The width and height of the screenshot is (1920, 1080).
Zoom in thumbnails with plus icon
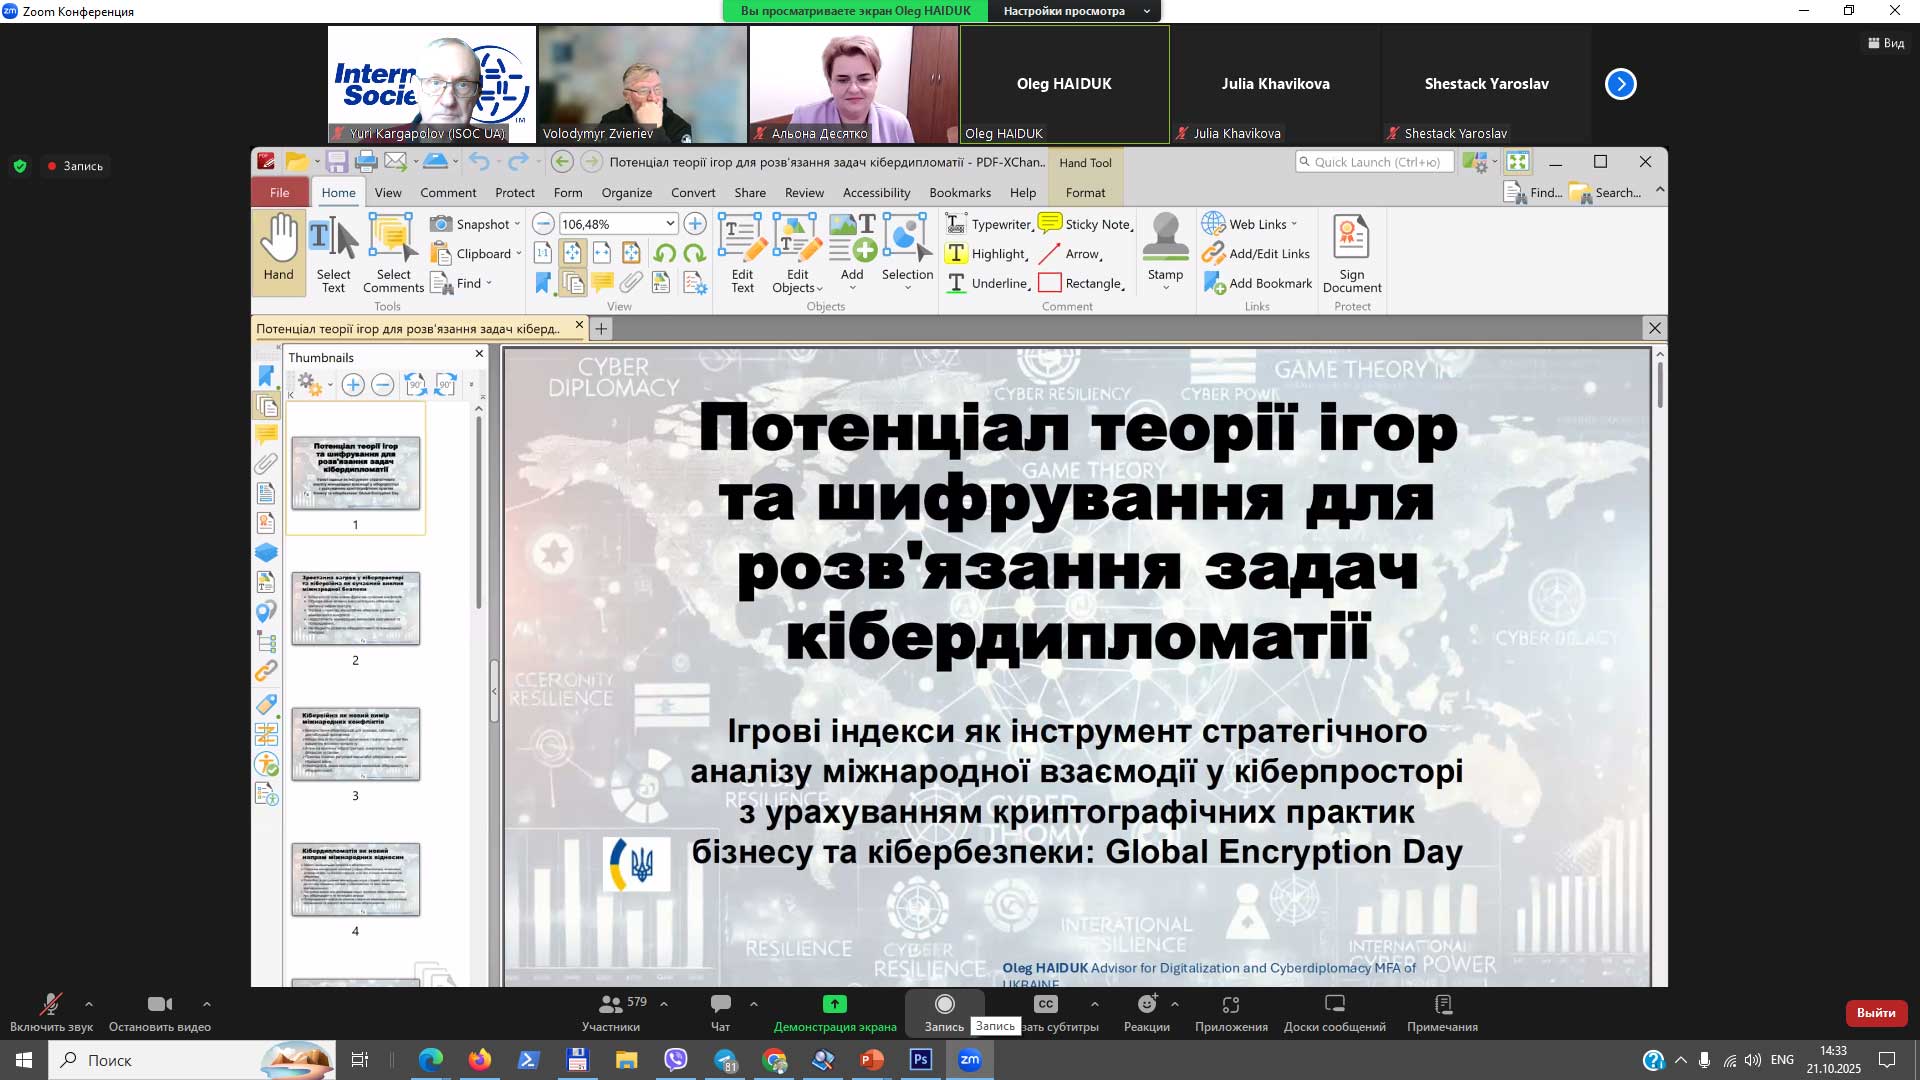(x=352, y=384)
